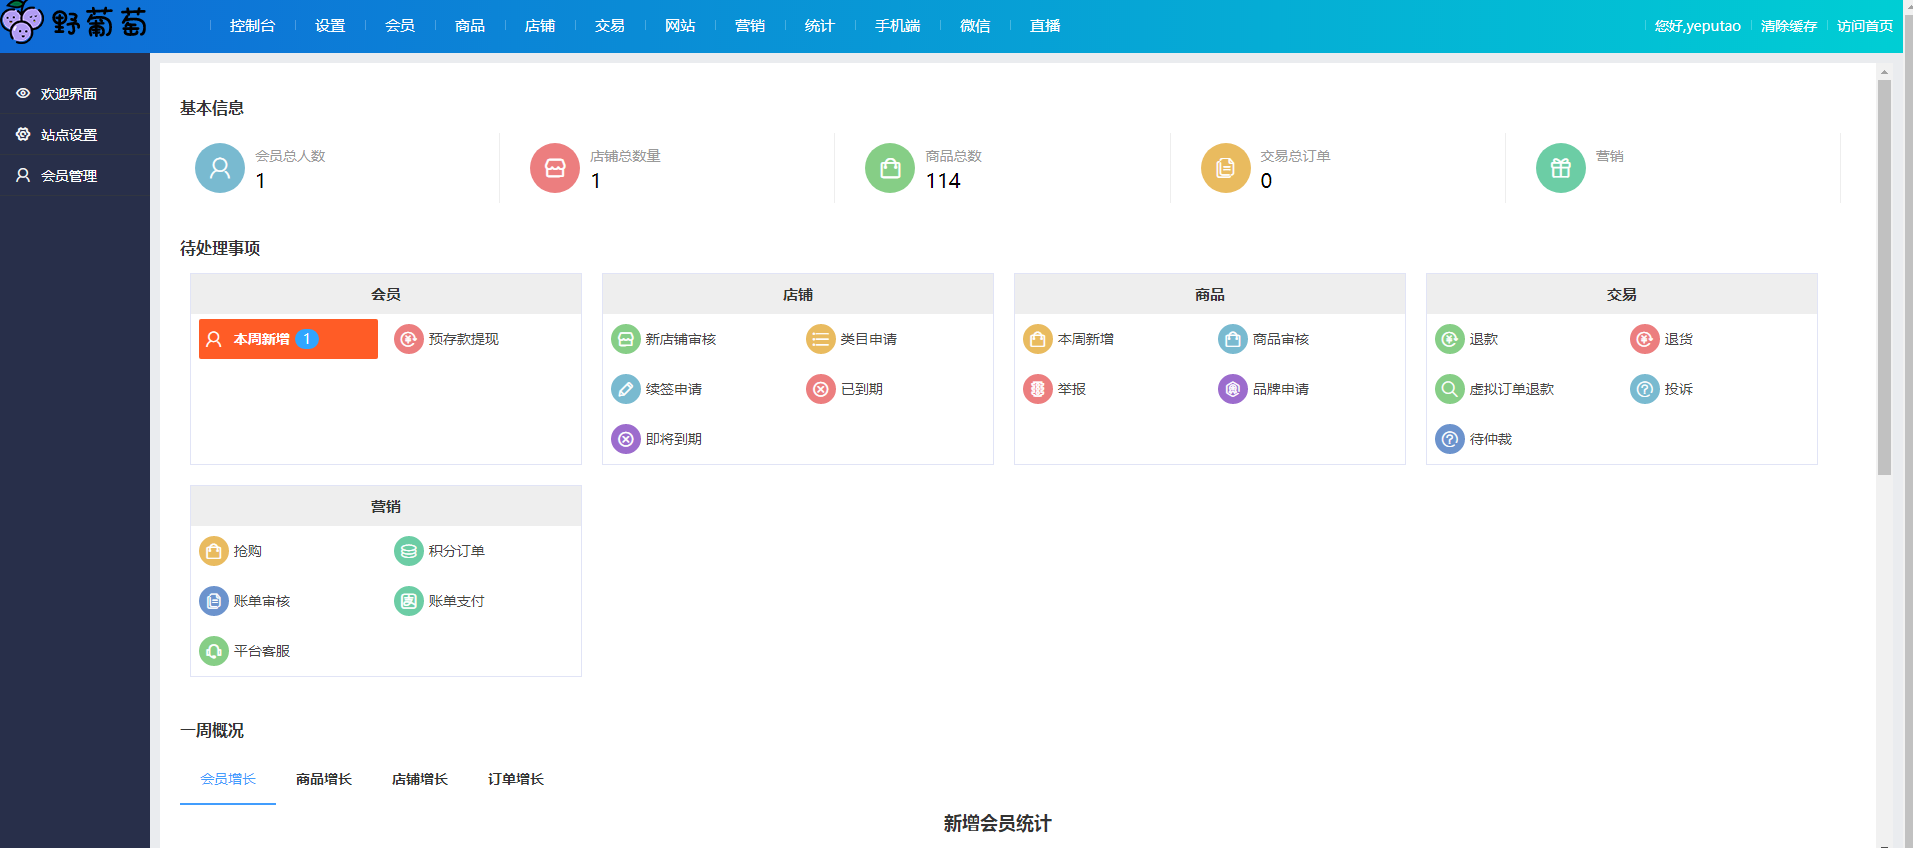The width and height of the screenshot is (1913, 848).
Task: Click the 新店铺审核 green shop icon
Action: click(x=625, y=340)
